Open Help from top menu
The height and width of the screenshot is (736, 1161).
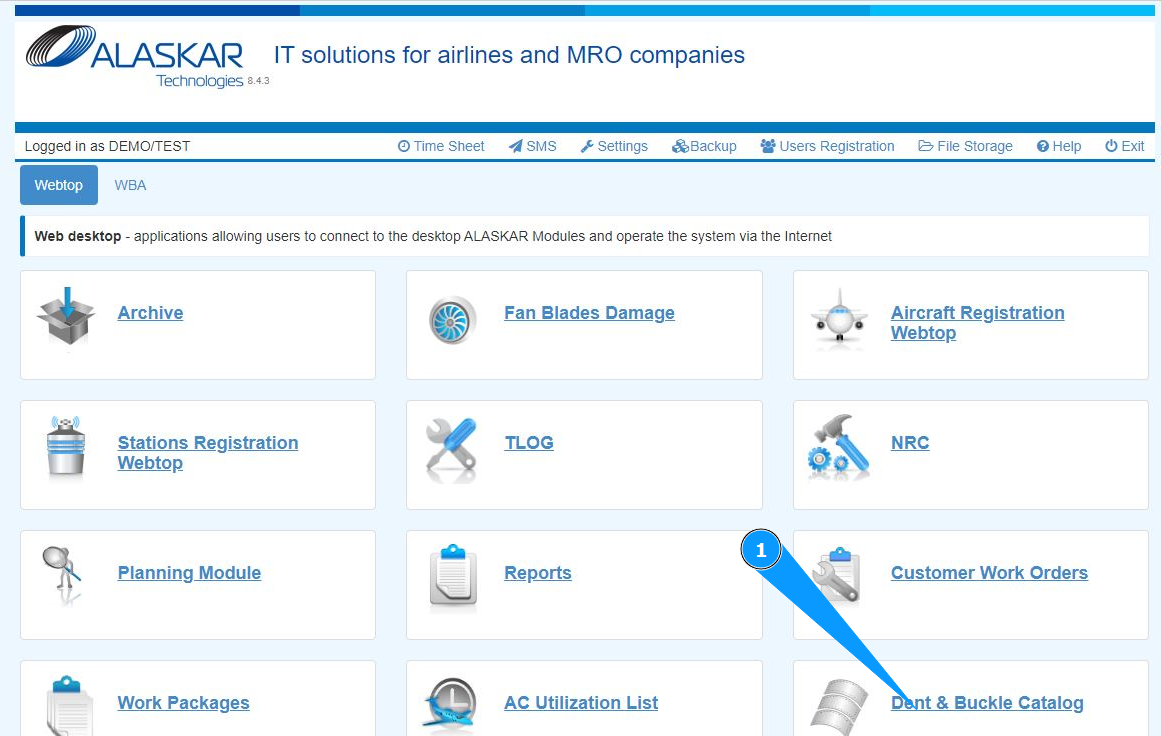tap(1059, 146)
